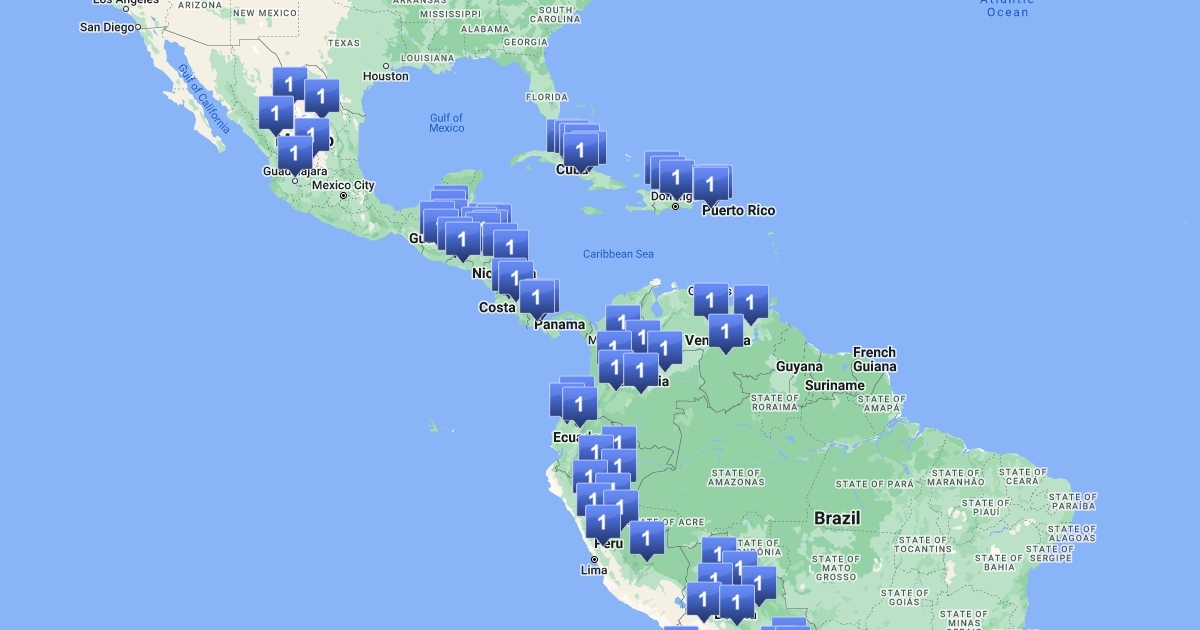Click the marker beside Puerto Rico
This screenshot has height=630, width=1200.
(710, 184)
